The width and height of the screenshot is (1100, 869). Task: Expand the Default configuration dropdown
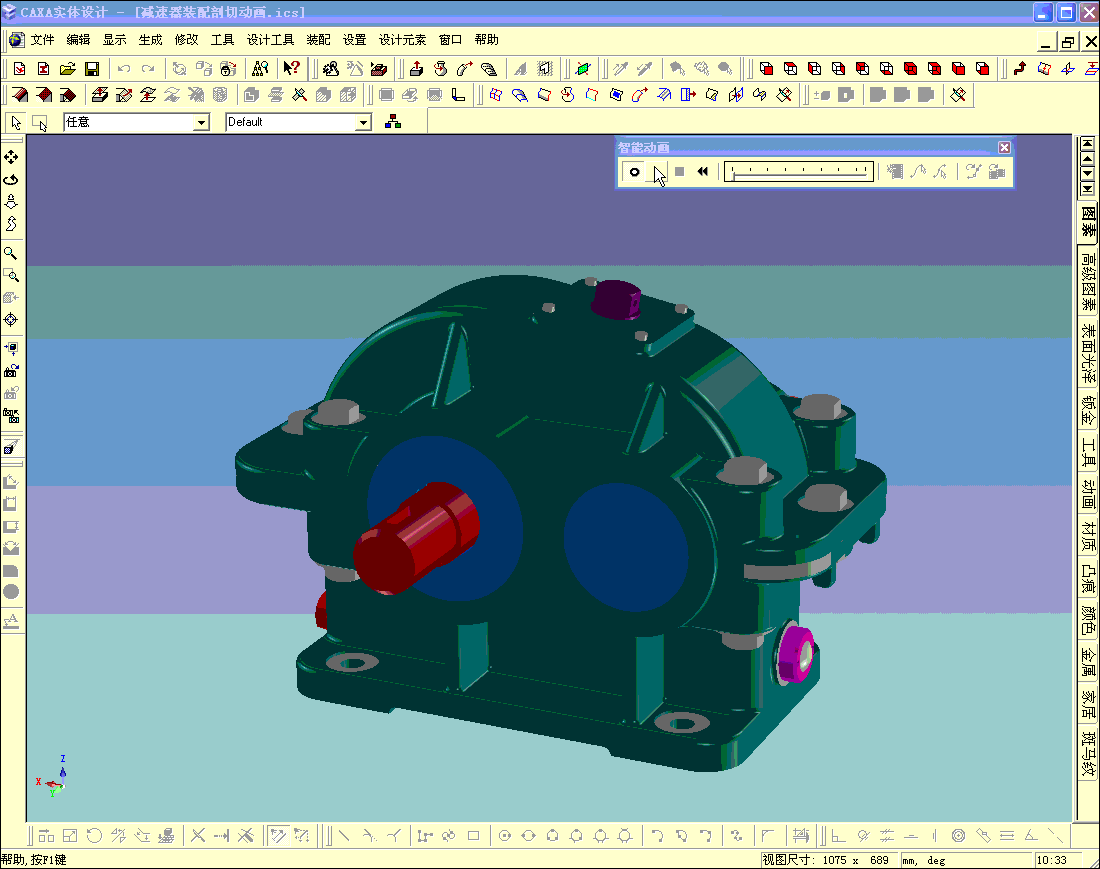[363, 123]
